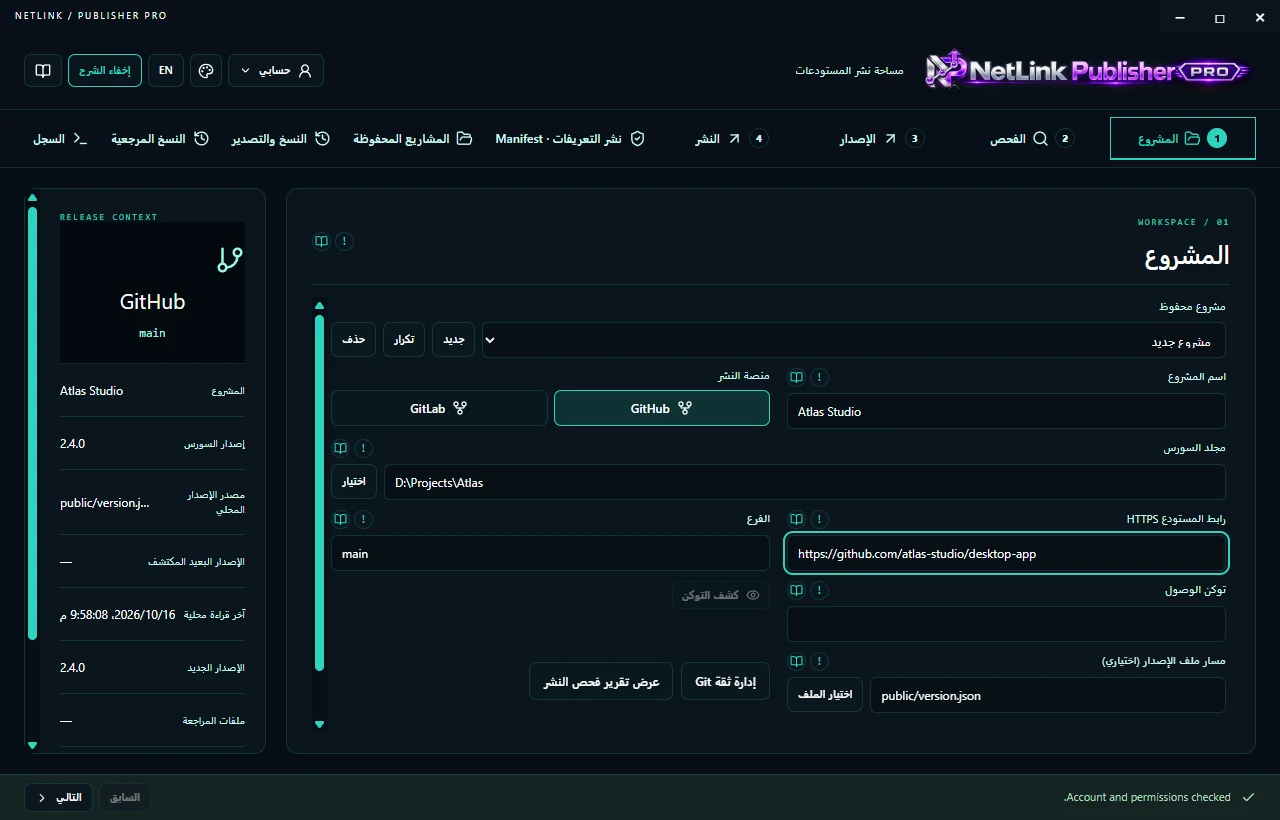1280x820 pixels.
Task: Click the book icon for توكن الوصول
Action: click(796, 590)
